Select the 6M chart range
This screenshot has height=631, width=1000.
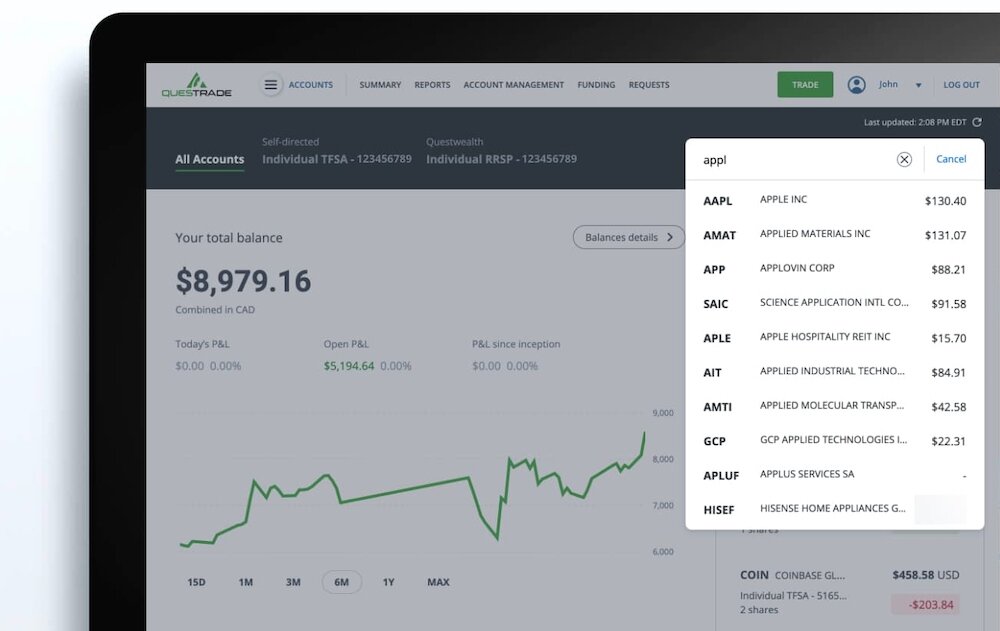point(341,582)
